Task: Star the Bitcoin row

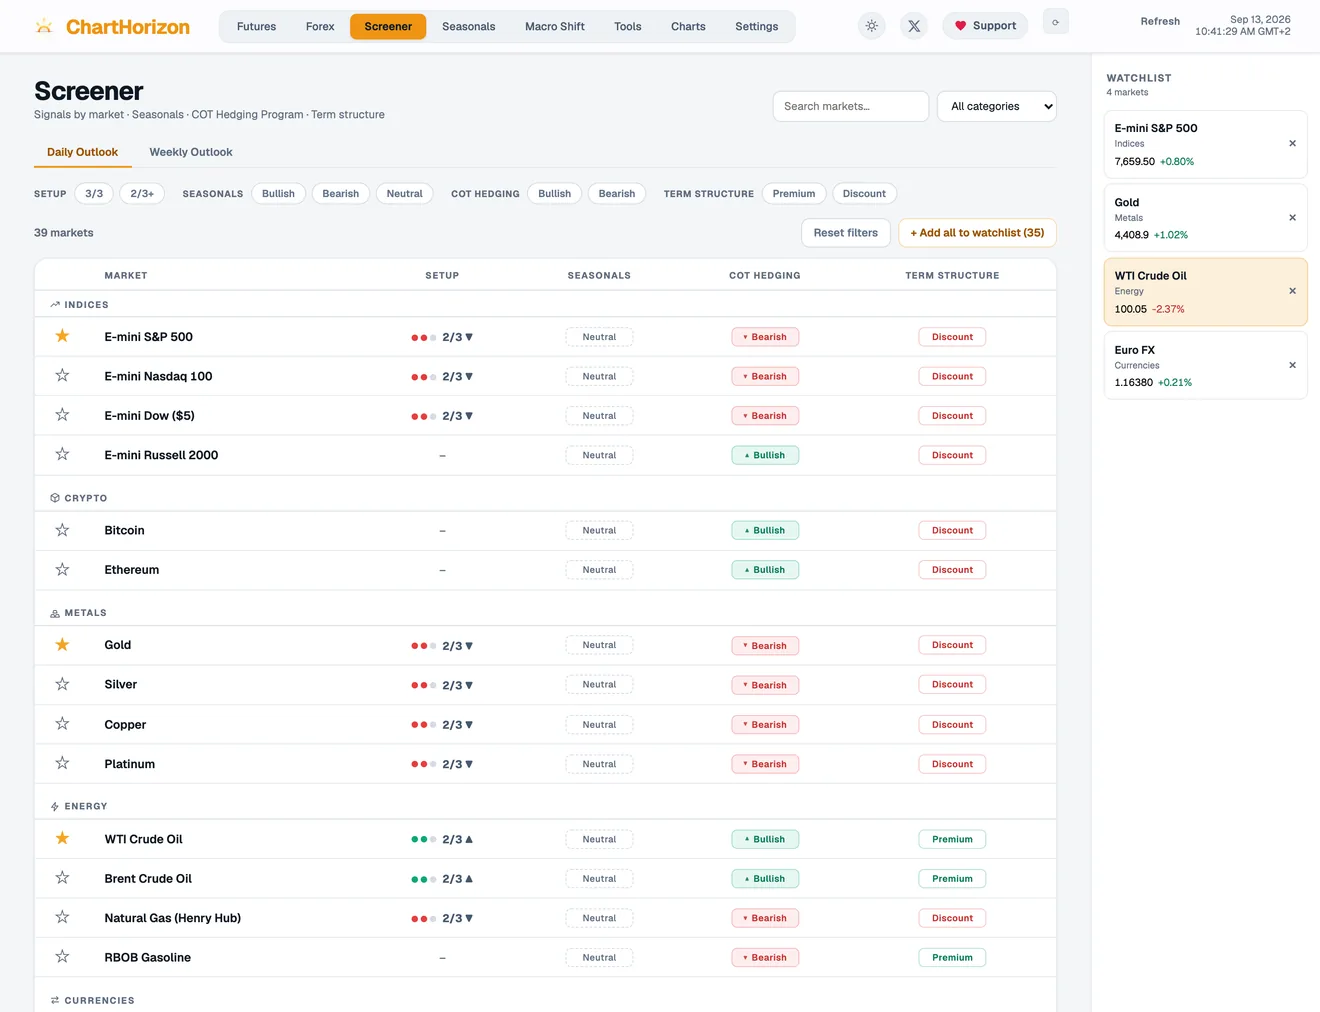Action: coord(62,530)
